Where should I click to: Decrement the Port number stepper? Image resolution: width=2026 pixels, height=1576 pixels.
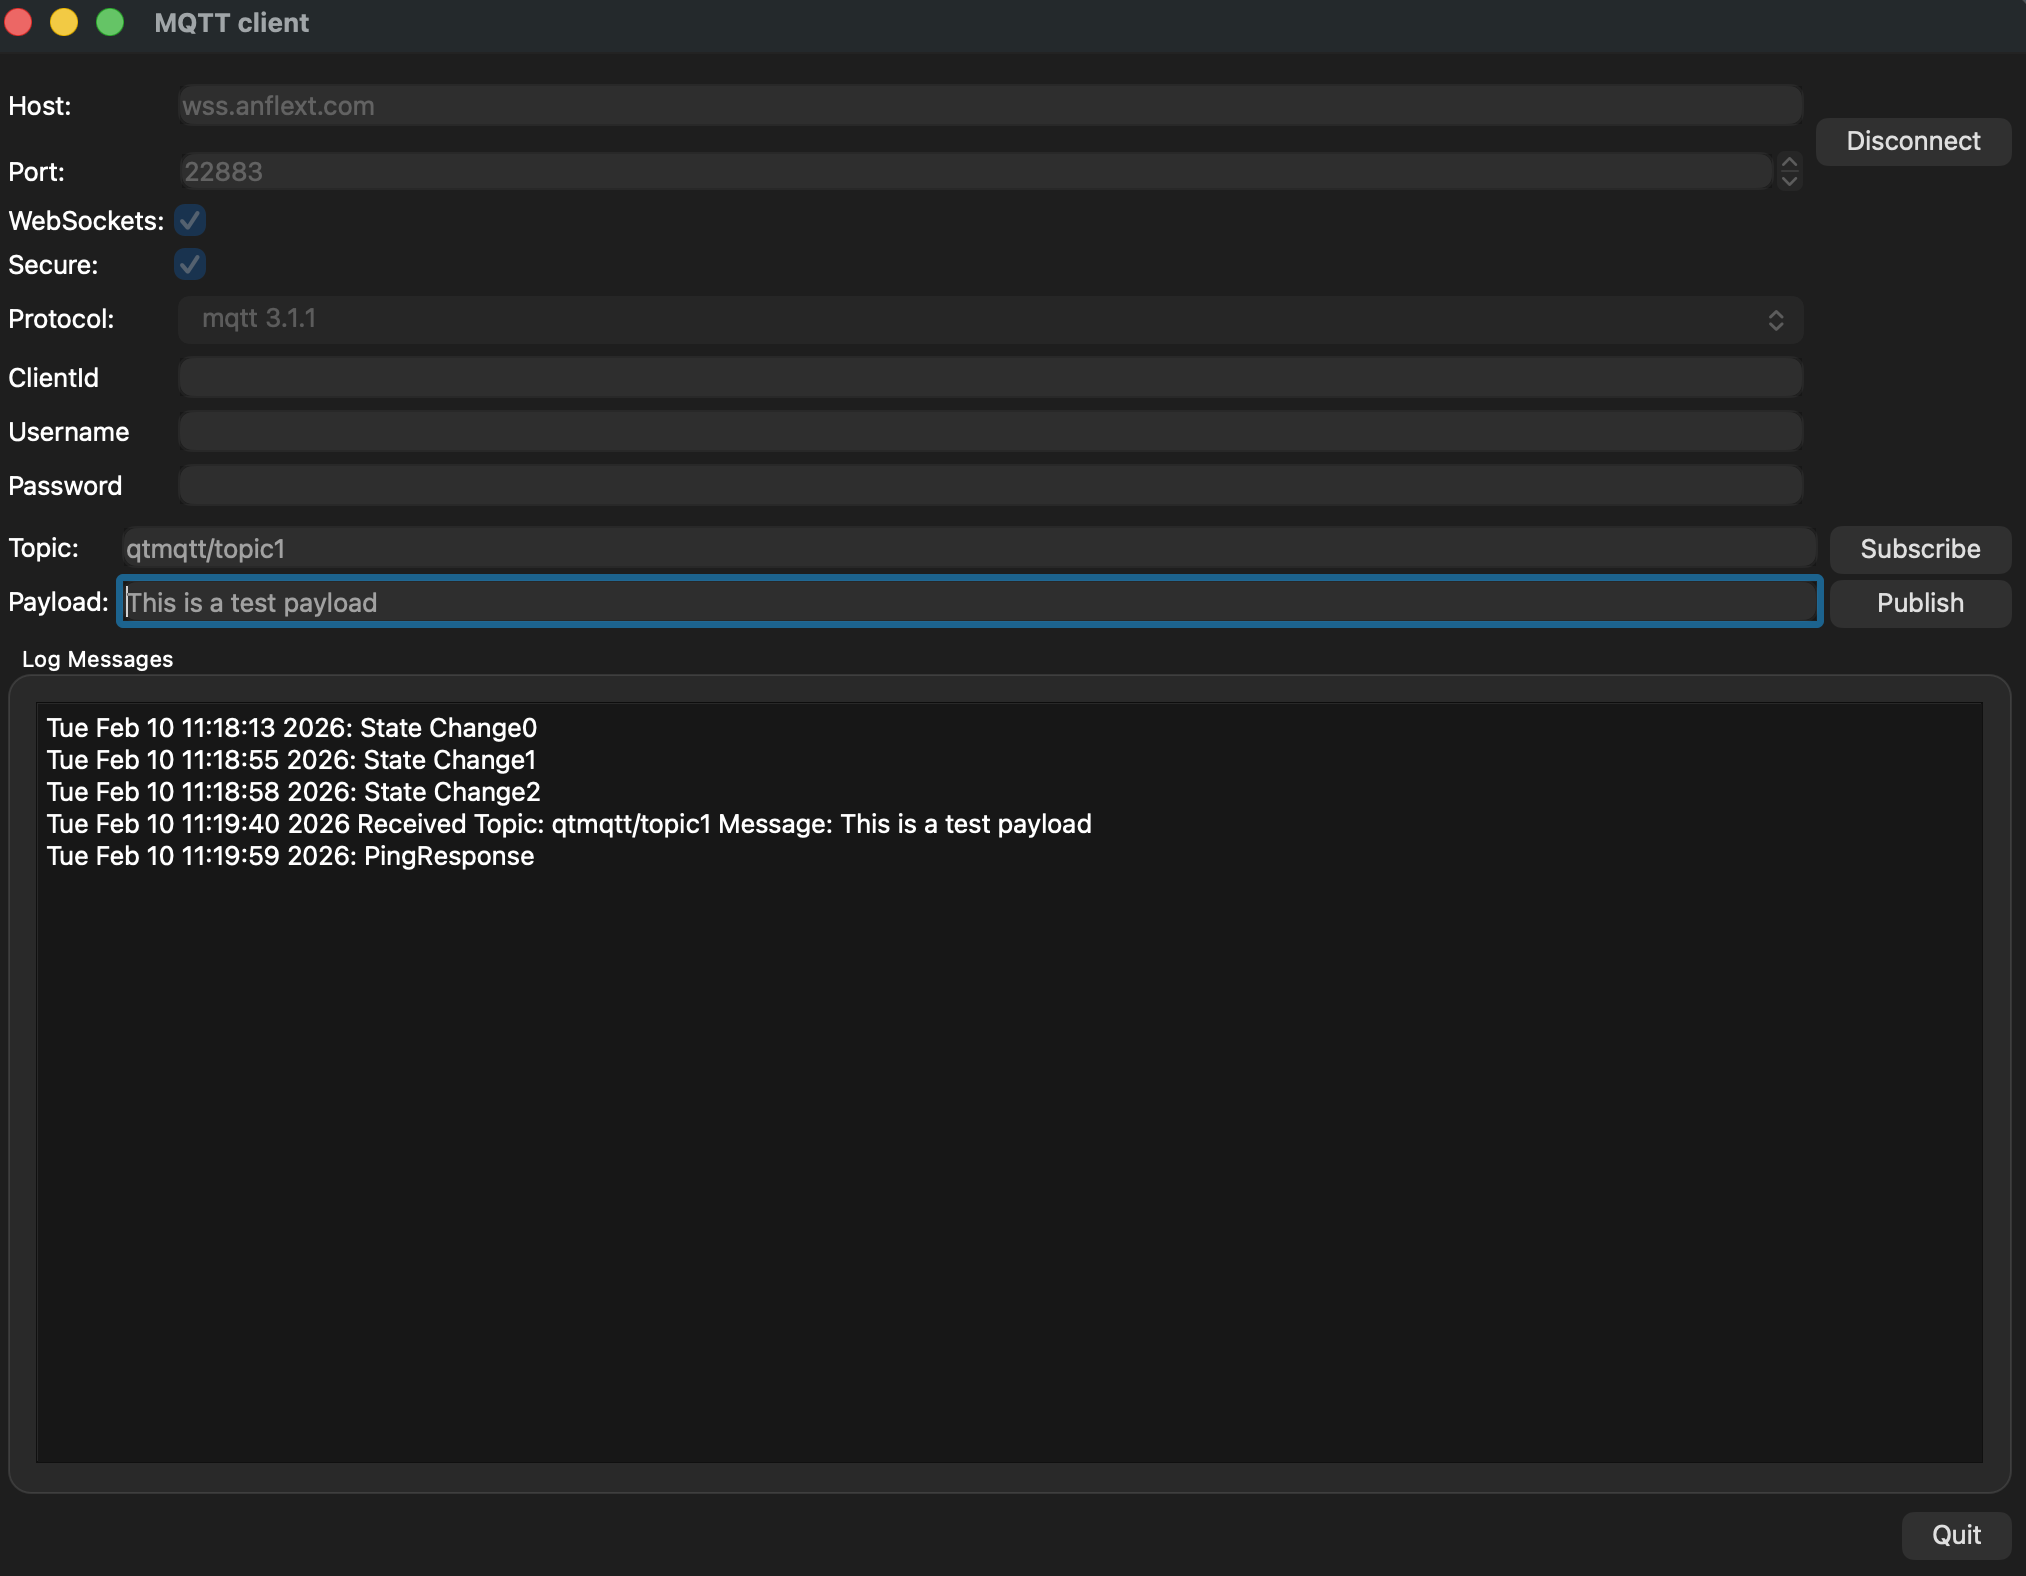pos(1789,181)
